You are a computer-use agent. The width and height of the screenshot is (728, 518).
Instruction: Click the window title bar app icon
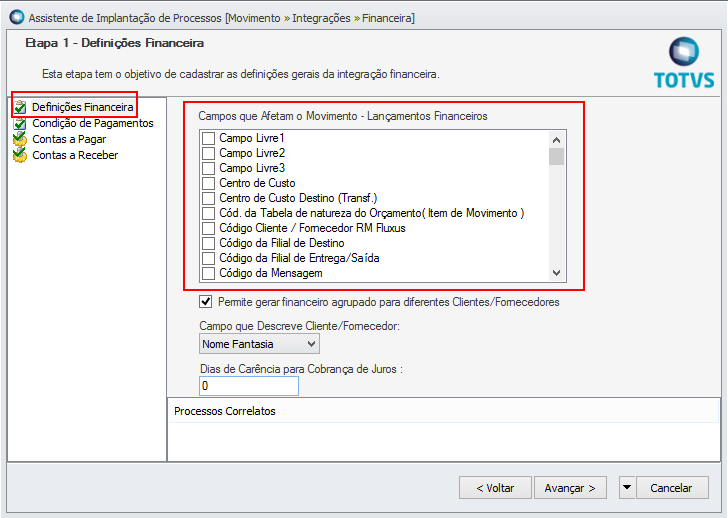click(17, 17)
